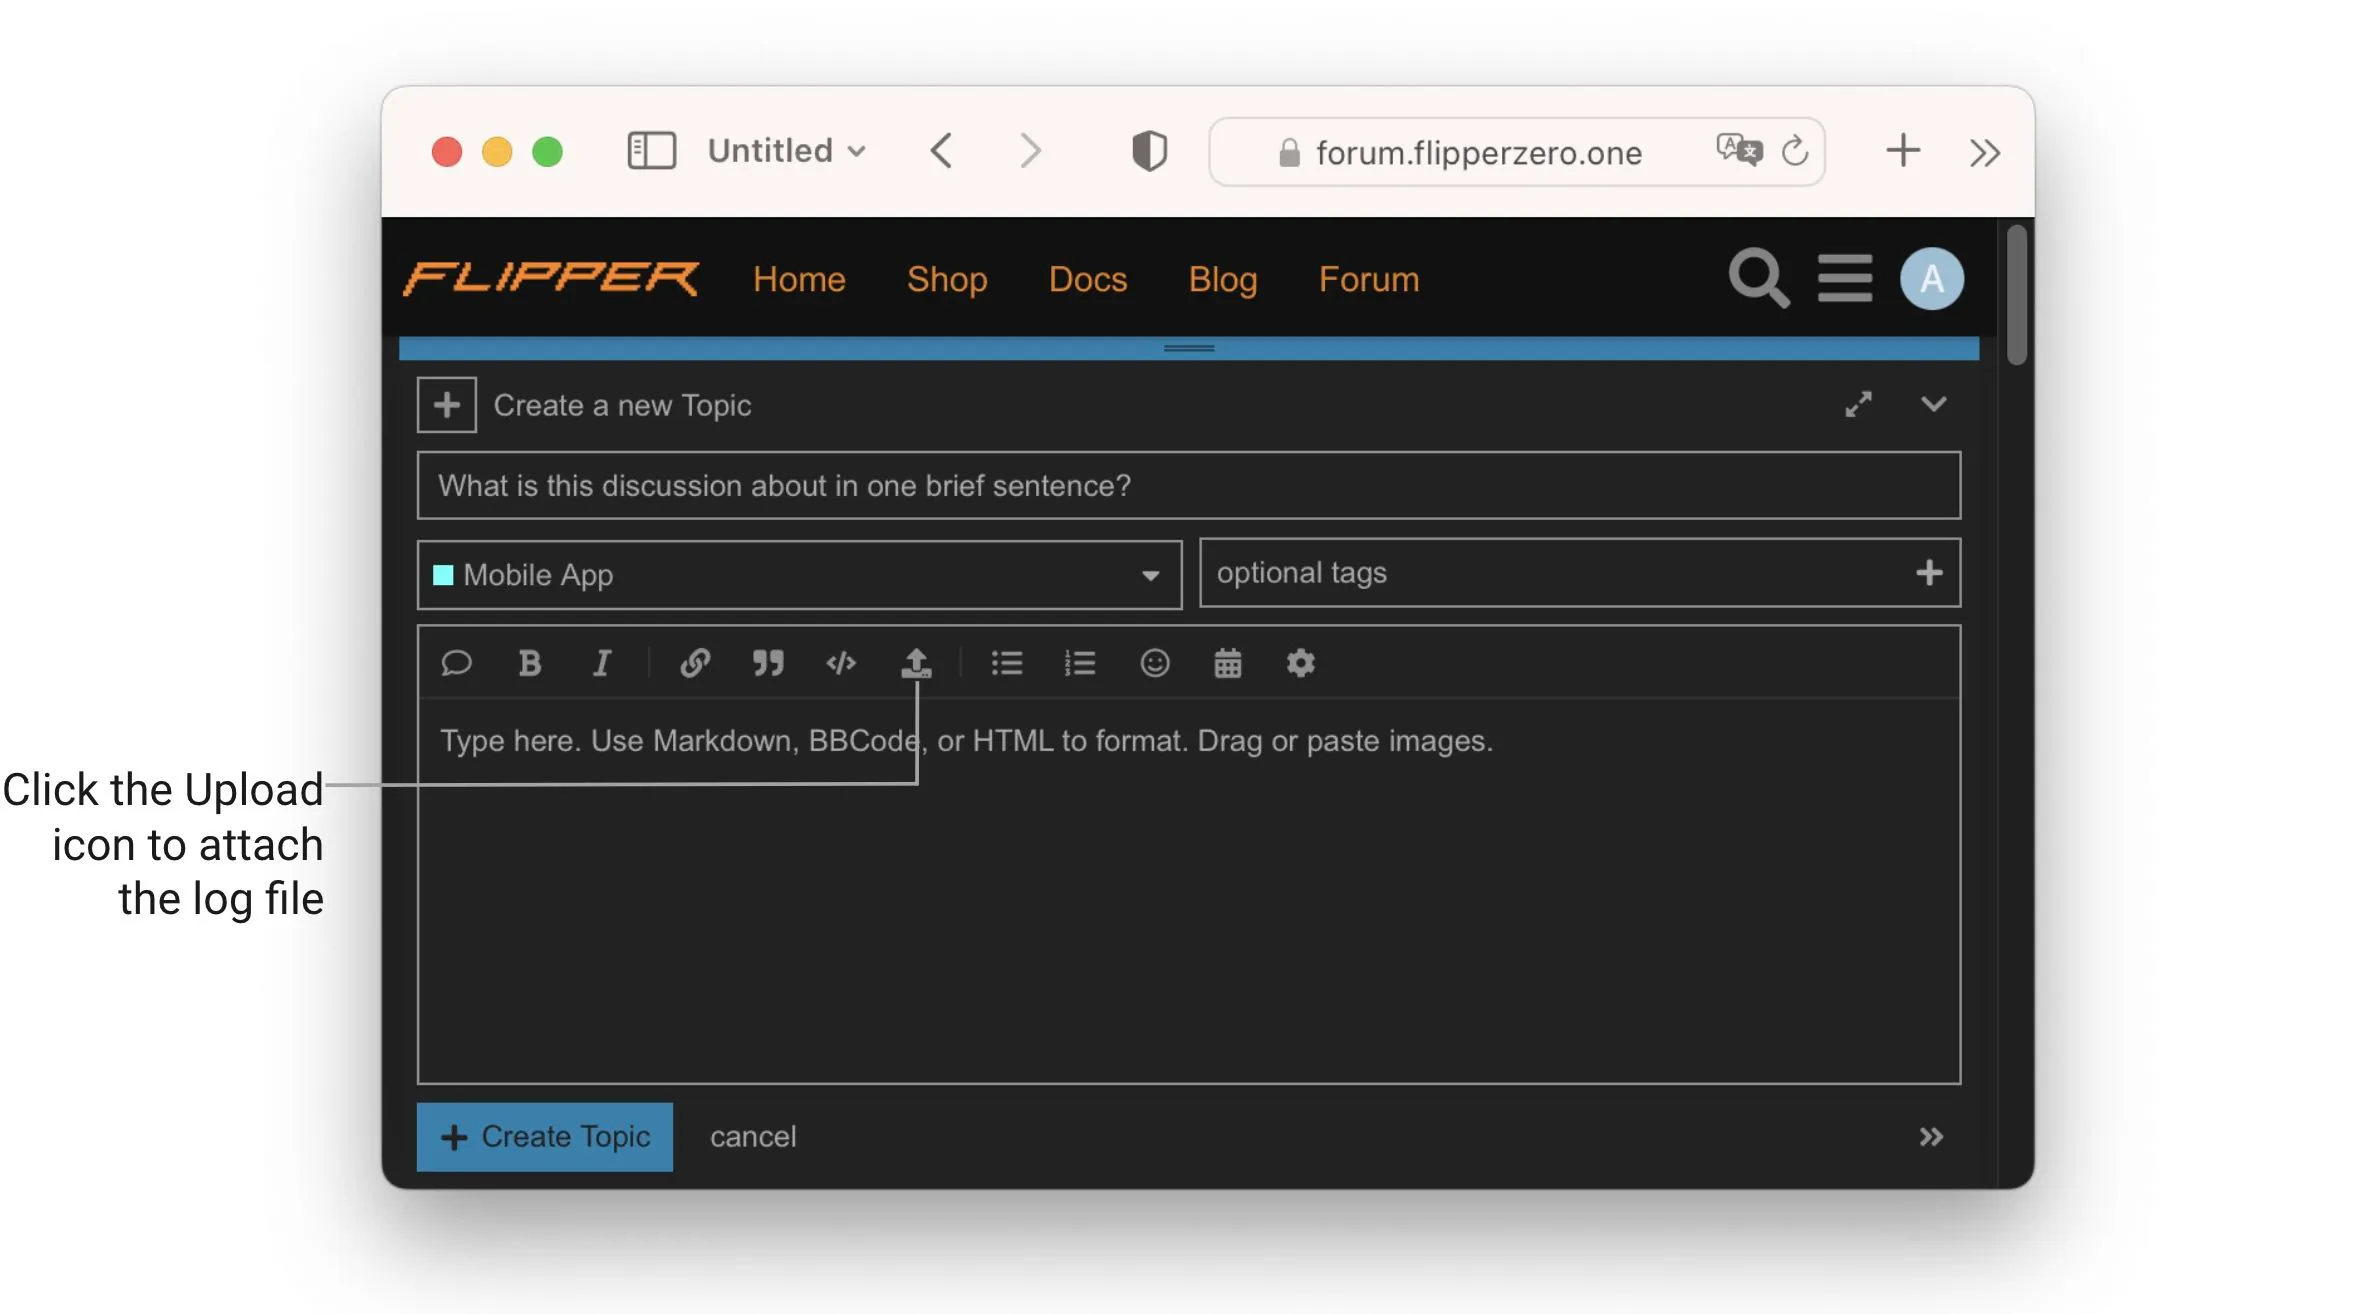Image resolution: width=2374 pixels, height=1314 pixels.
Task: Open the forum hamburger menu
Action: point(1845,278)
